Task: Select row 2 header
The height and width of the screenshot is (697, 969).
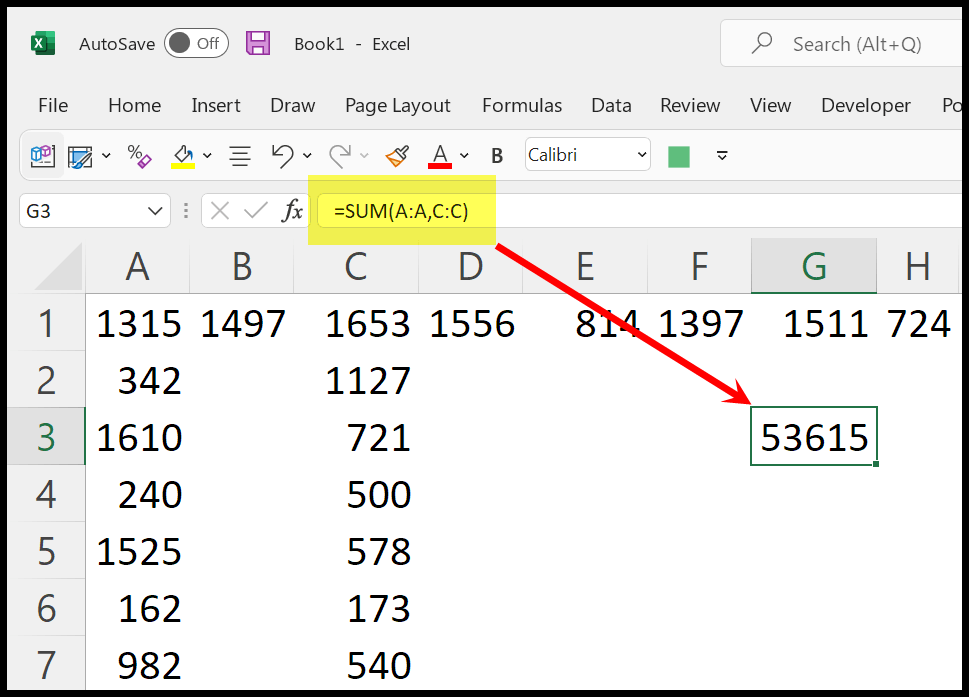Action: (x=46, y=380)
